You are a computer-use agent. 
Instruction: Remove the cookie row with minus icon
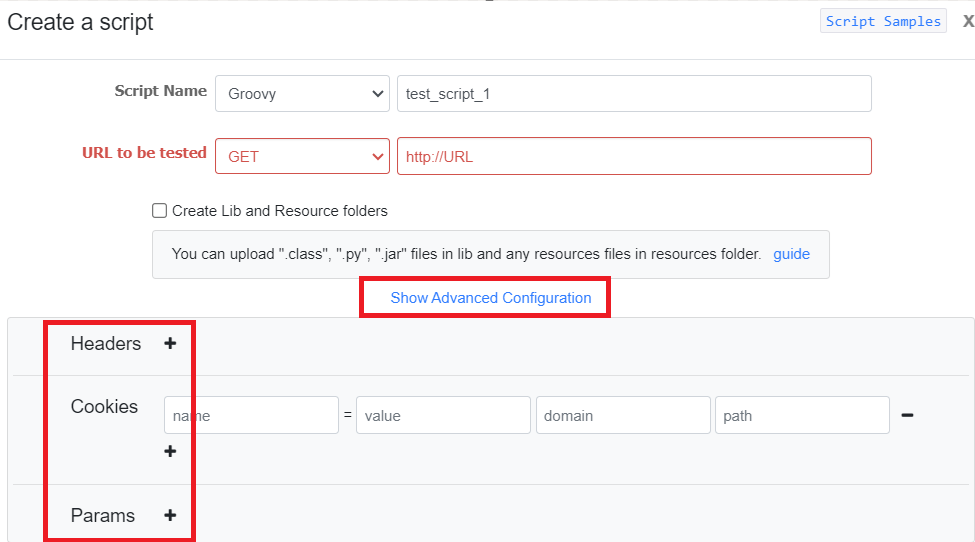[907, 415]
